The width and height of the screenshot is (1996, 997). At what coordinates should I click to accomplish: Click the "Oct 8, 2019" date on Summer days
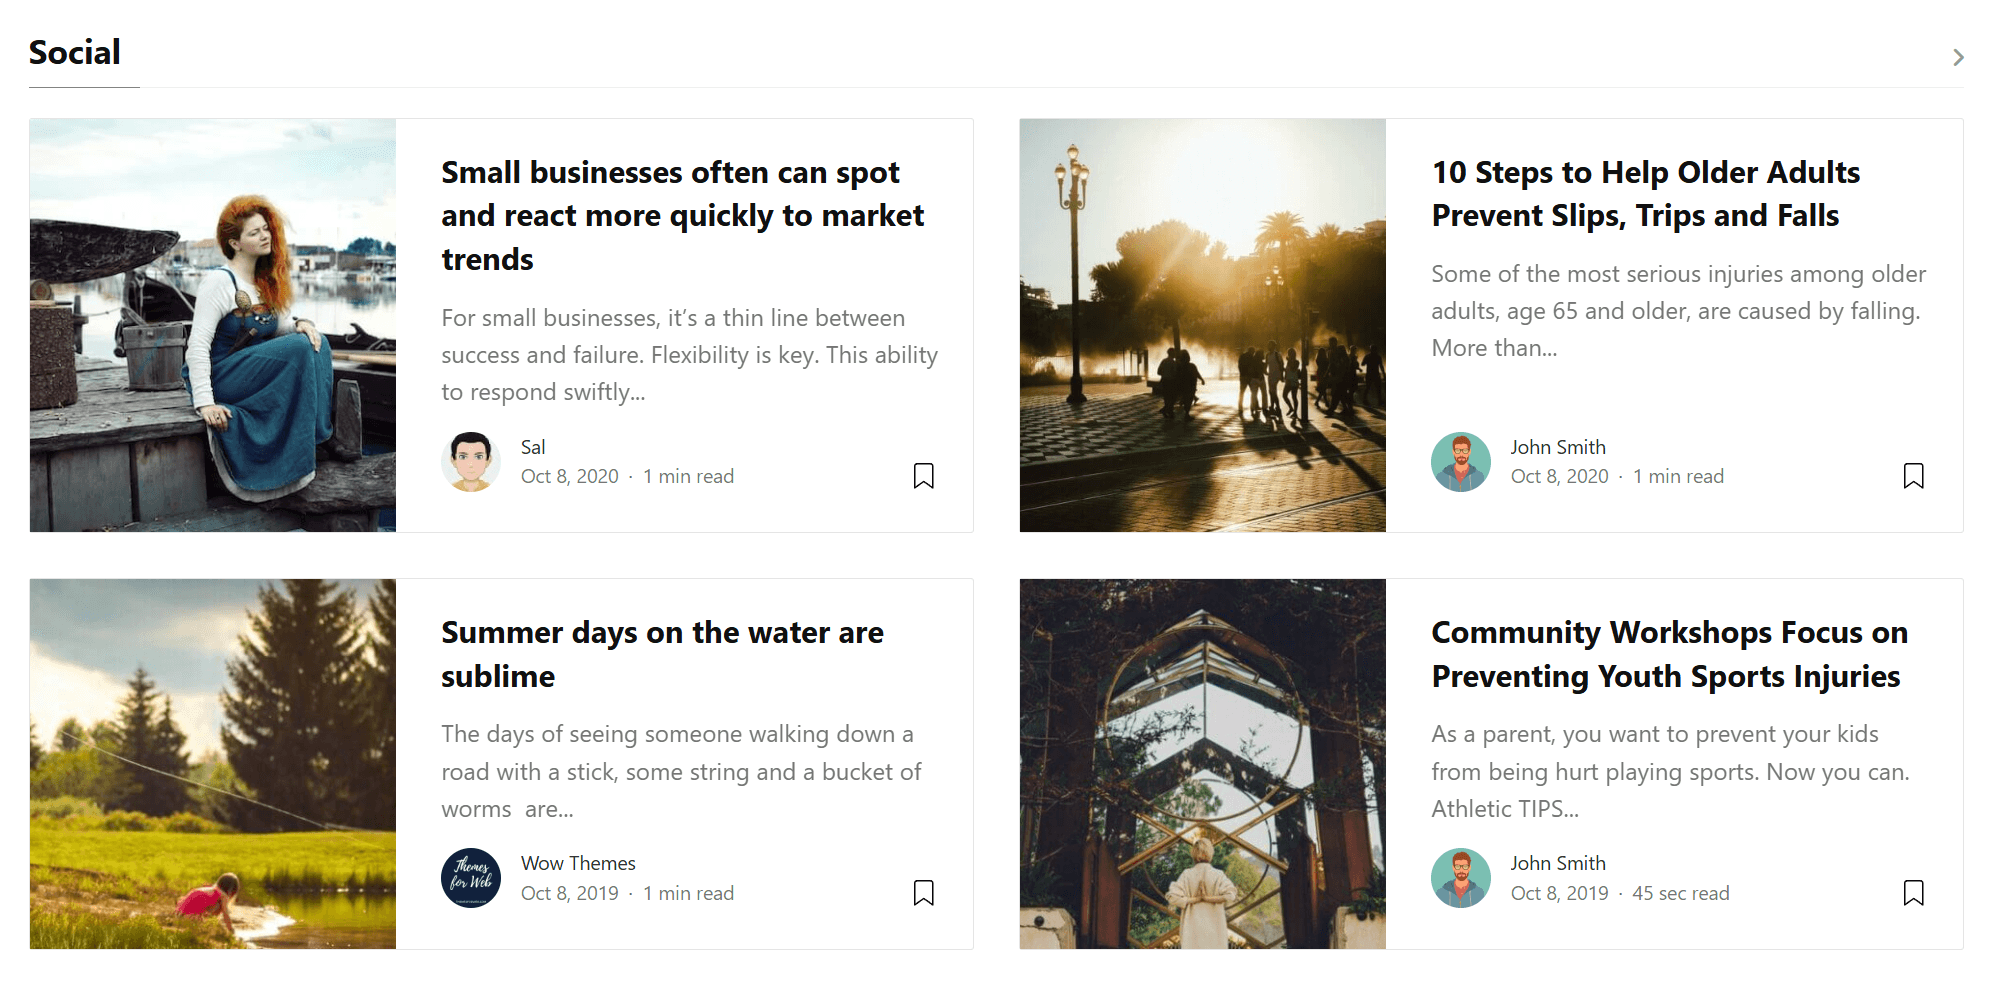coord(569,893)
